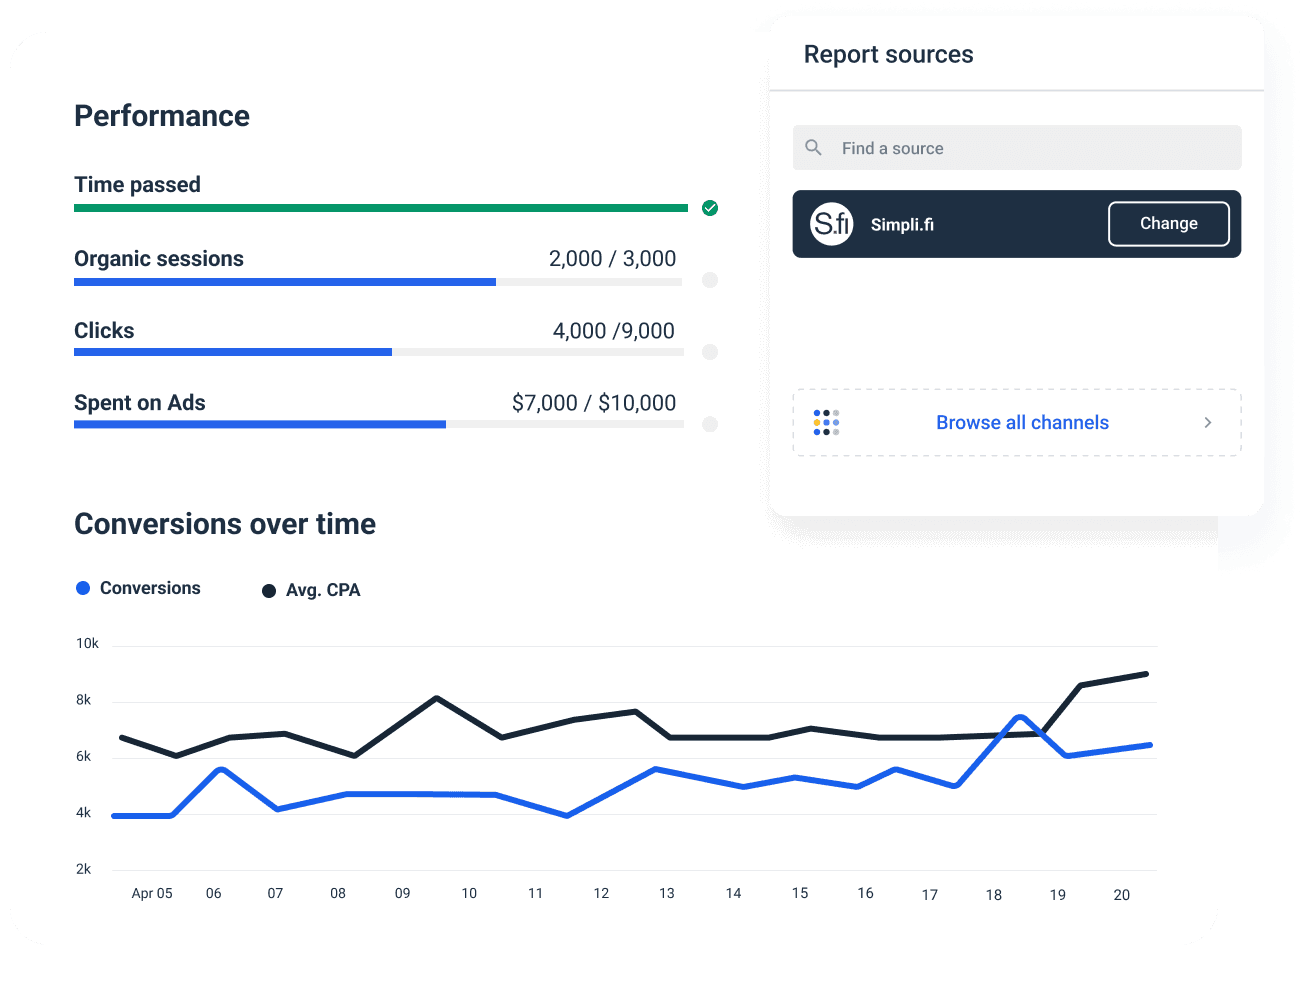
Task: Click the black Avg. CPA legend dot
Action: pyautogui.click(x=268, y=590)
